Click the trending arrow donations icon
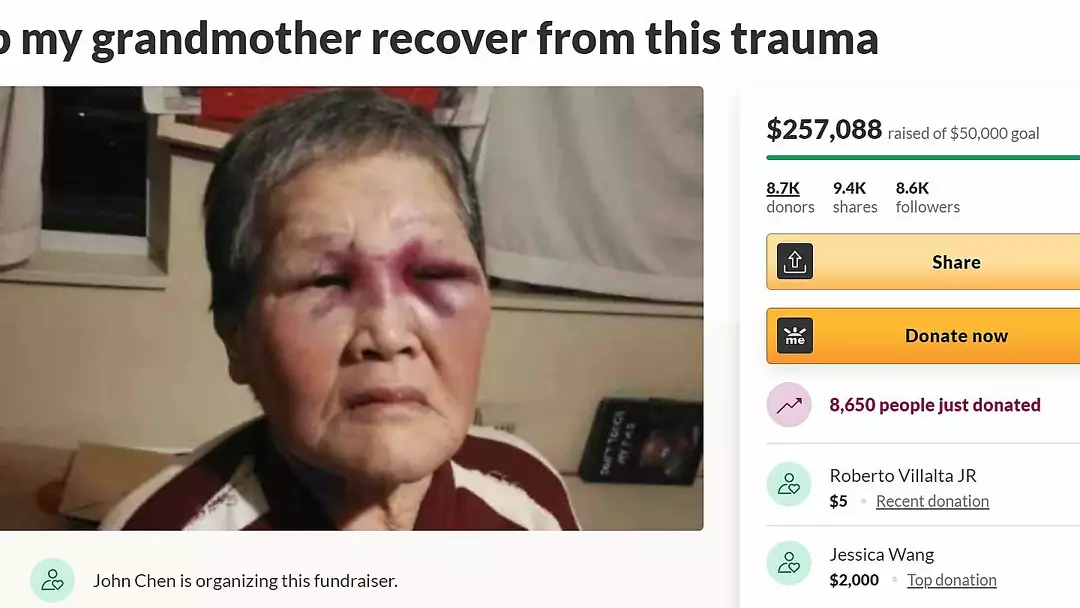The width and height of the screenshot is (1080, 608). 789,405
